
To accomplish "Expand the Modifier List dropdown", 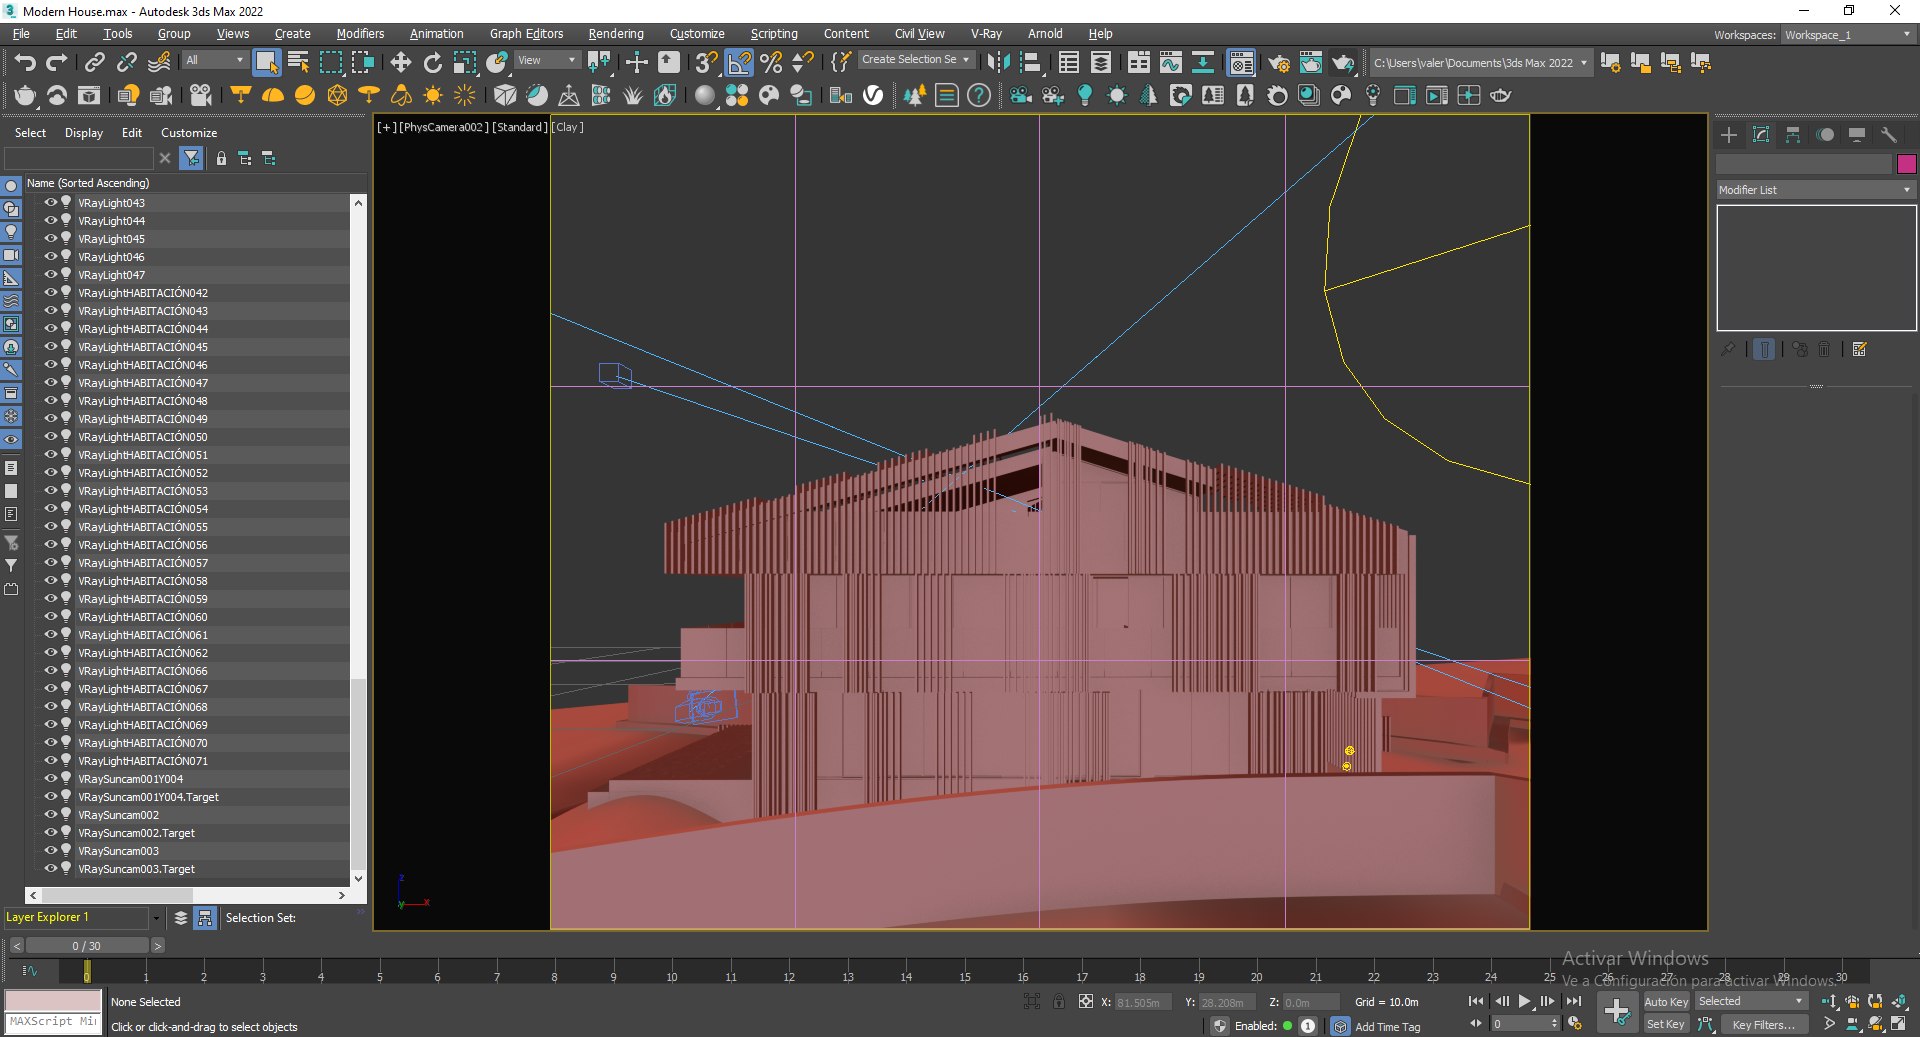I will pyautogui.click(x=1815, y=190).
